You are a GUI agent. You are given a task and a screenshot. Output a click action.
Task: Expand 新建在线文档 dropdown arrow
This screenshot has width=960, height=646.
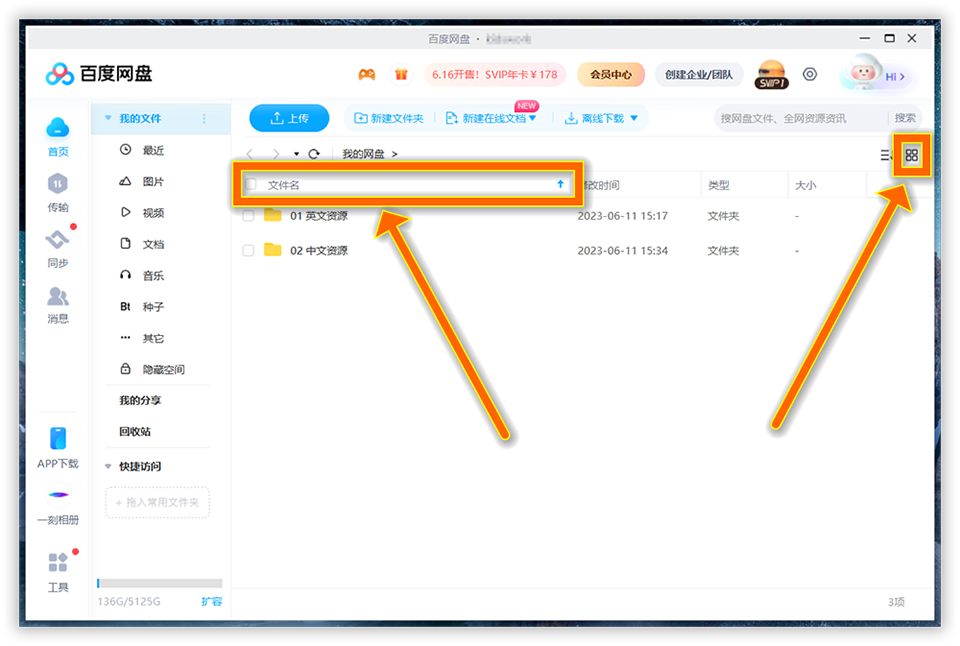[532, 119]
